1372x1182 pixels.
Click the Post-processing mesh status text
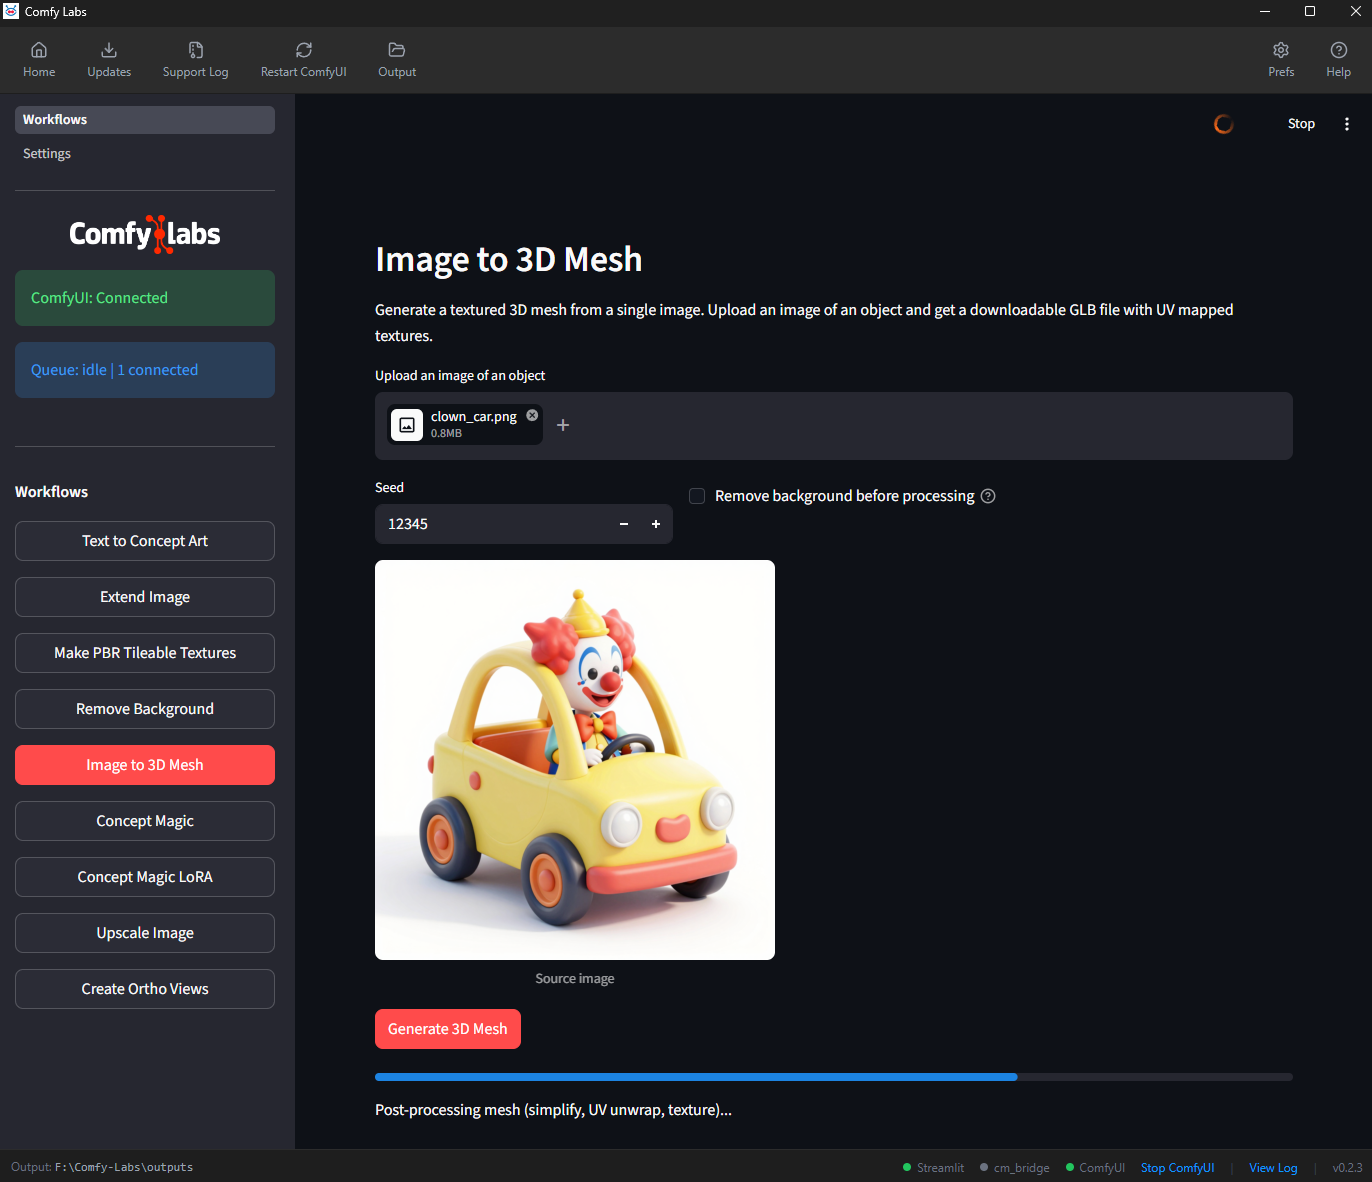pyautogui.click(x=553, y=1110)
